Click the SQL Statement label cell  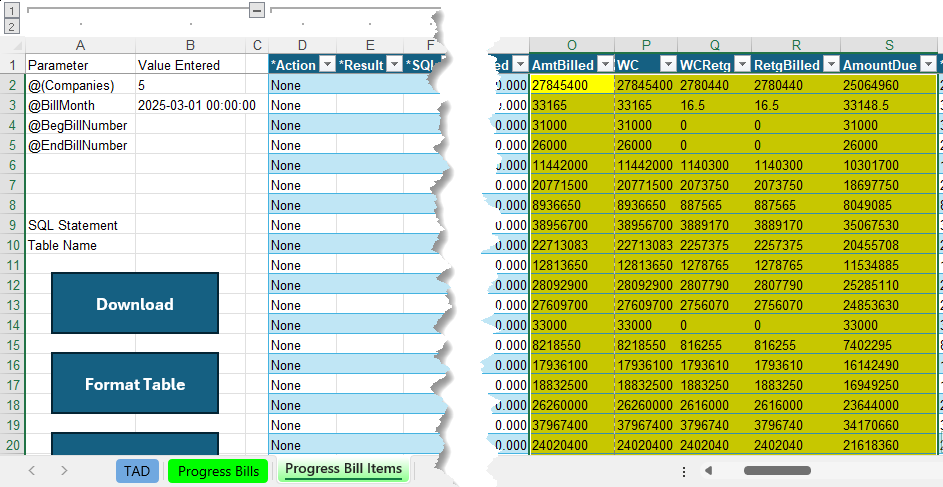point(80,225)
